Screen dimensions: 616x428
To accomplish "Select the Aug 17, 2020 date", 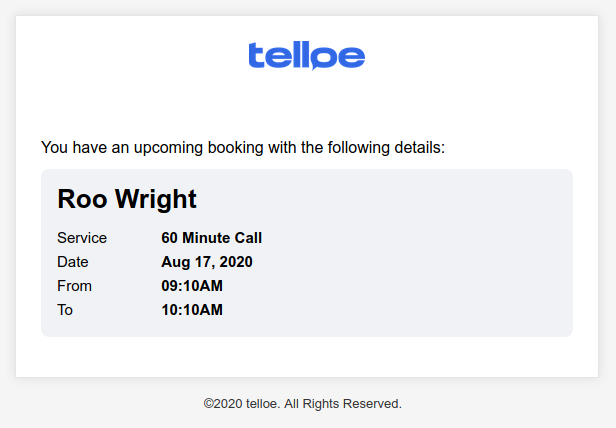I will tap(207, 262).
